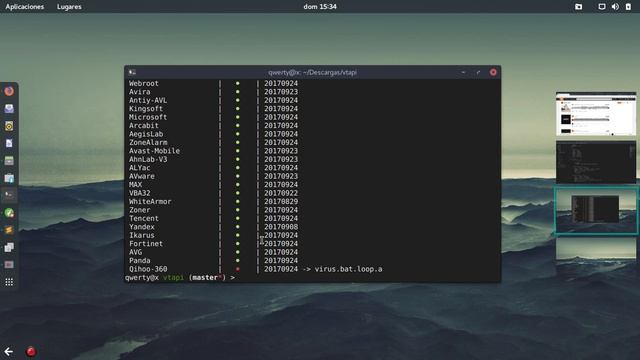
Task: Switch to the empty bottom workspace thumbnail
Action: point(596,249)
